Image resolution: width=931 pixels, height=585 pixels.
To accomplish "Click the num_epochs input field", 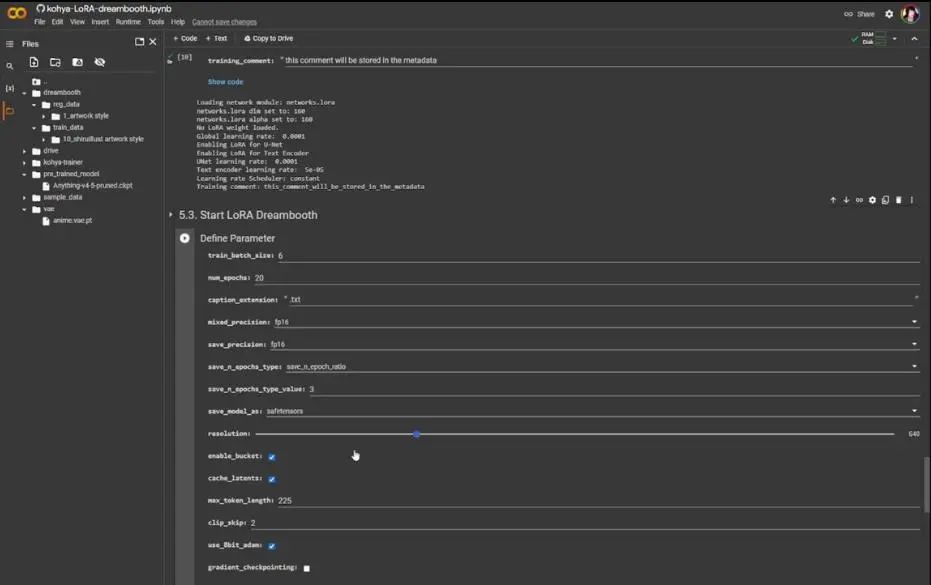I will pyautogui.click(x=587, y=277).
